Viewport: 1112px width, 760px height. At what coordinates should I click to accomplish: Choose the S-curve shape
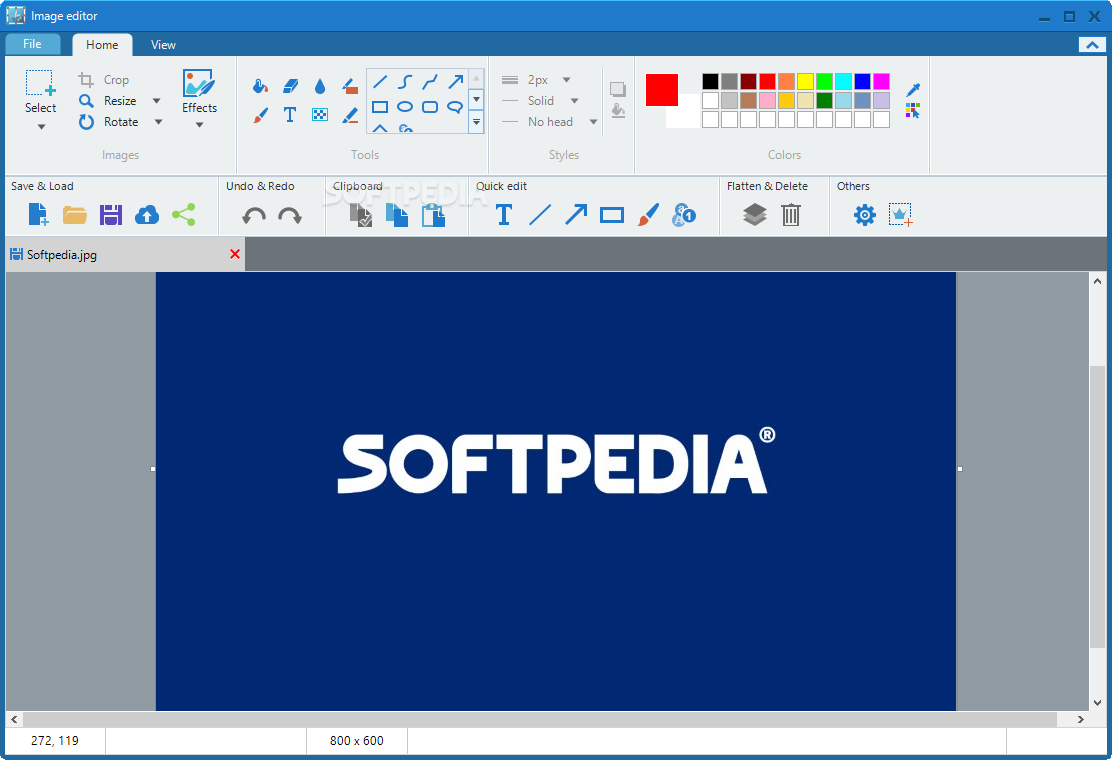(x=405, y=82)
